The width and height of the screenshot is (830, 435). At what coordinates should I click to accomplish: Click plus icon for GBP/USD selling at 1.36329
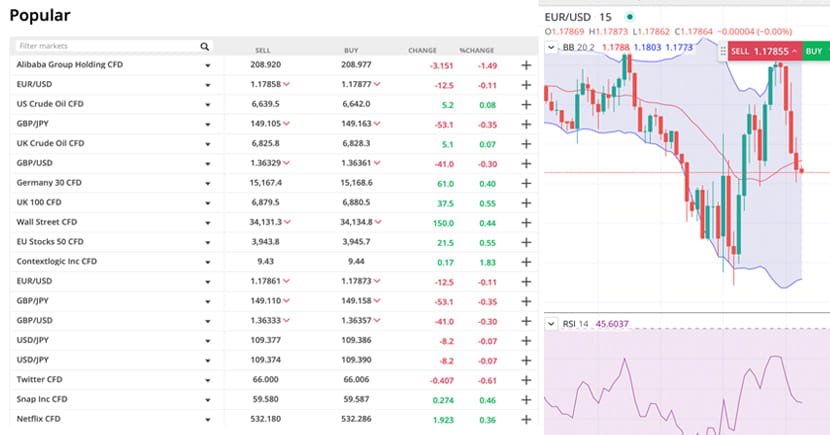[526, 164]
